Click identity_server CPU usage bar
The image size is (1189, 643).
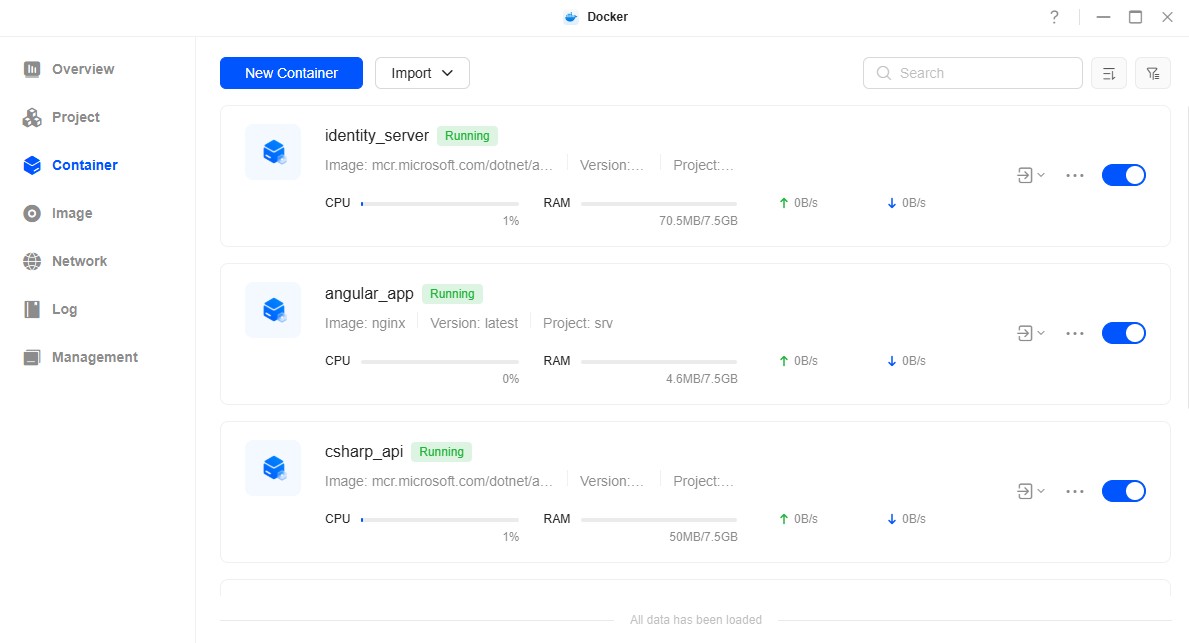point(440,203)
